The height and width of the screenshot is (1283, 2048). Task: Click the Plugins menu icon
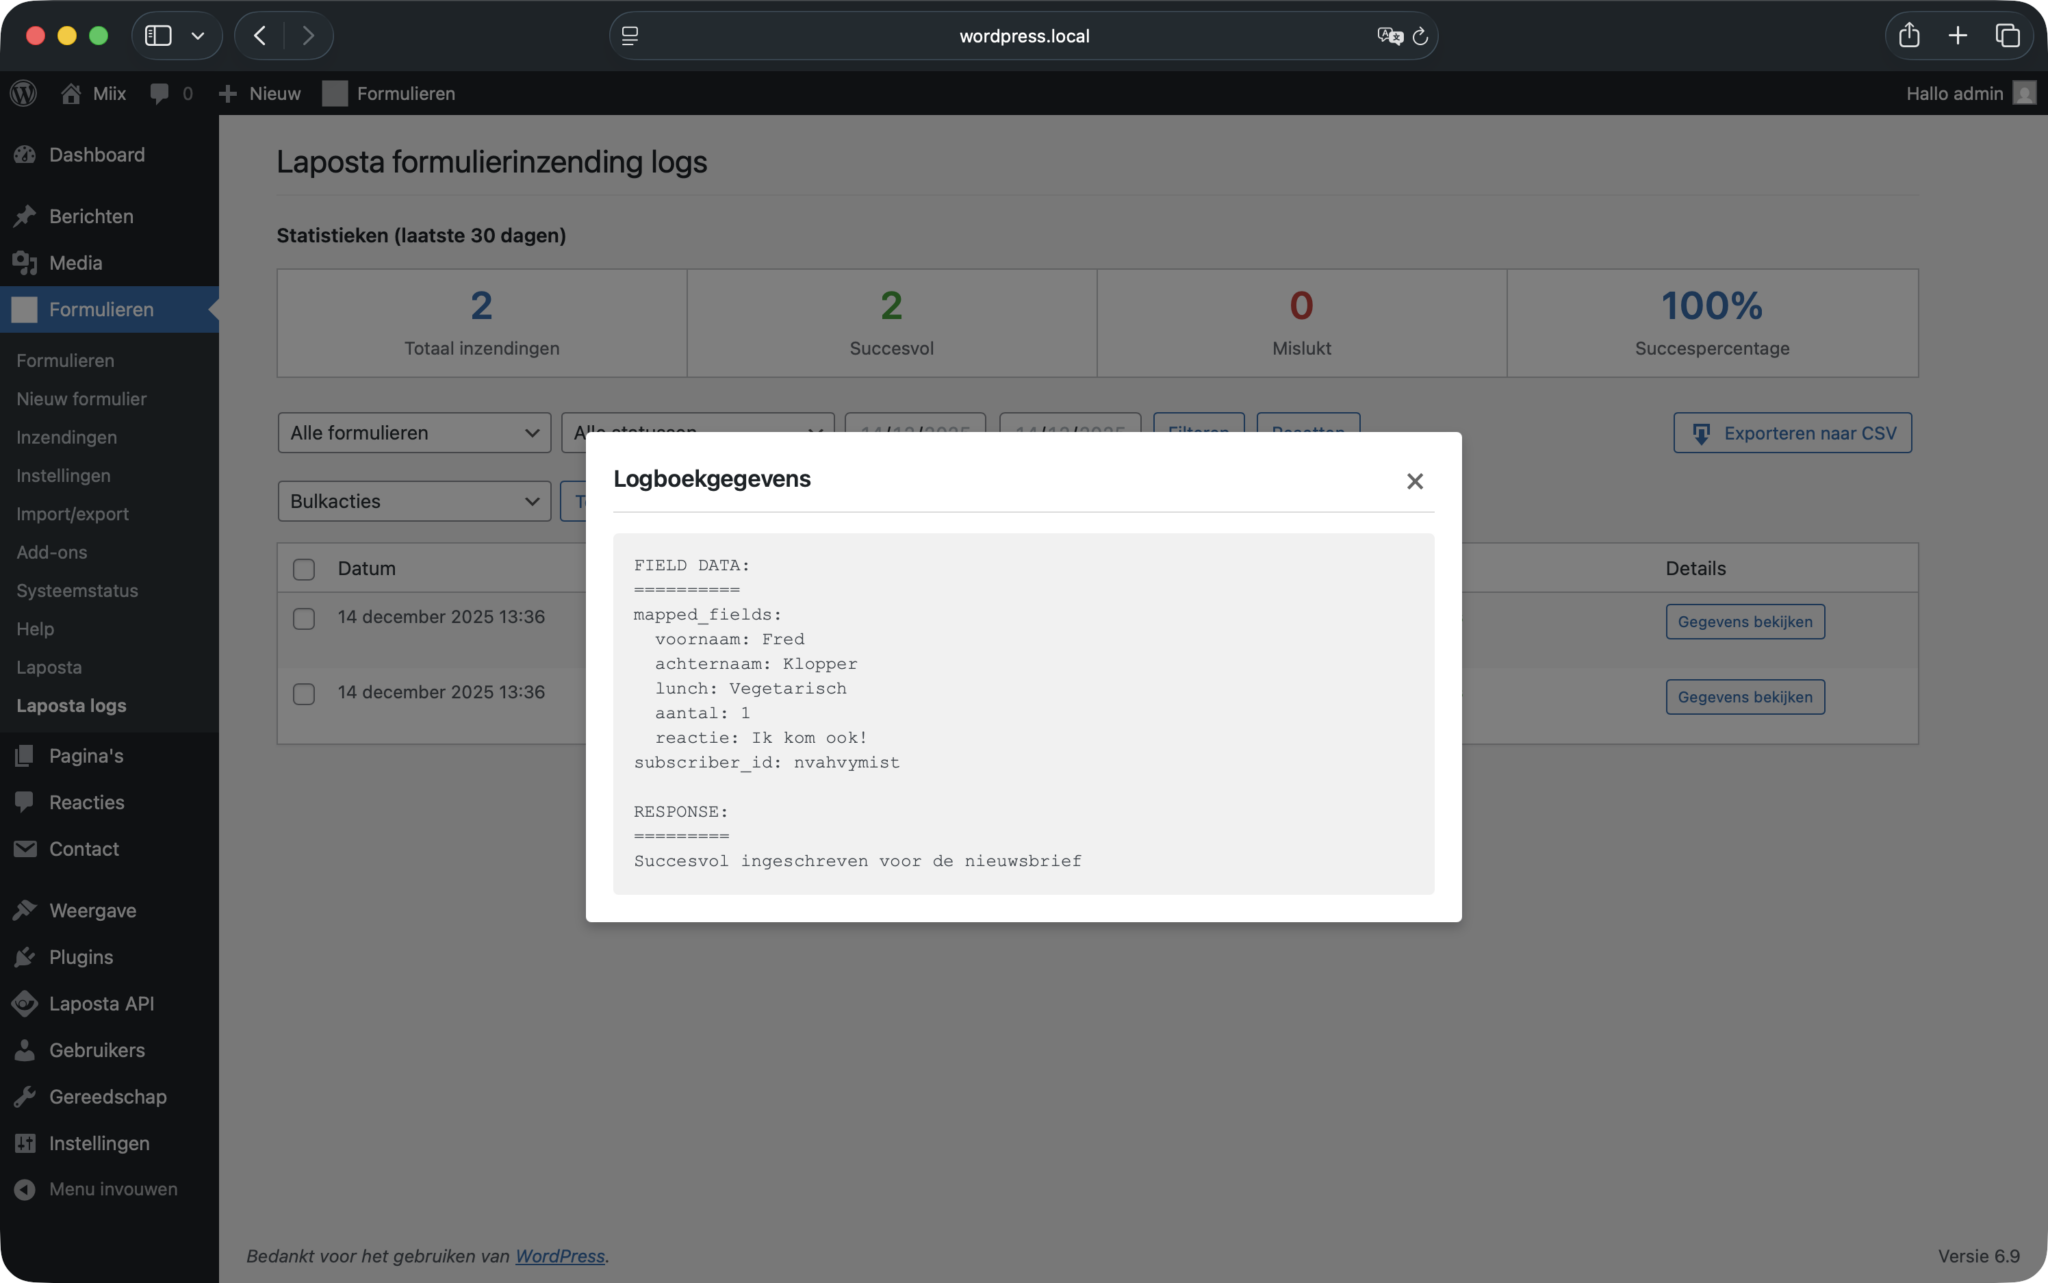click(25, 957)
